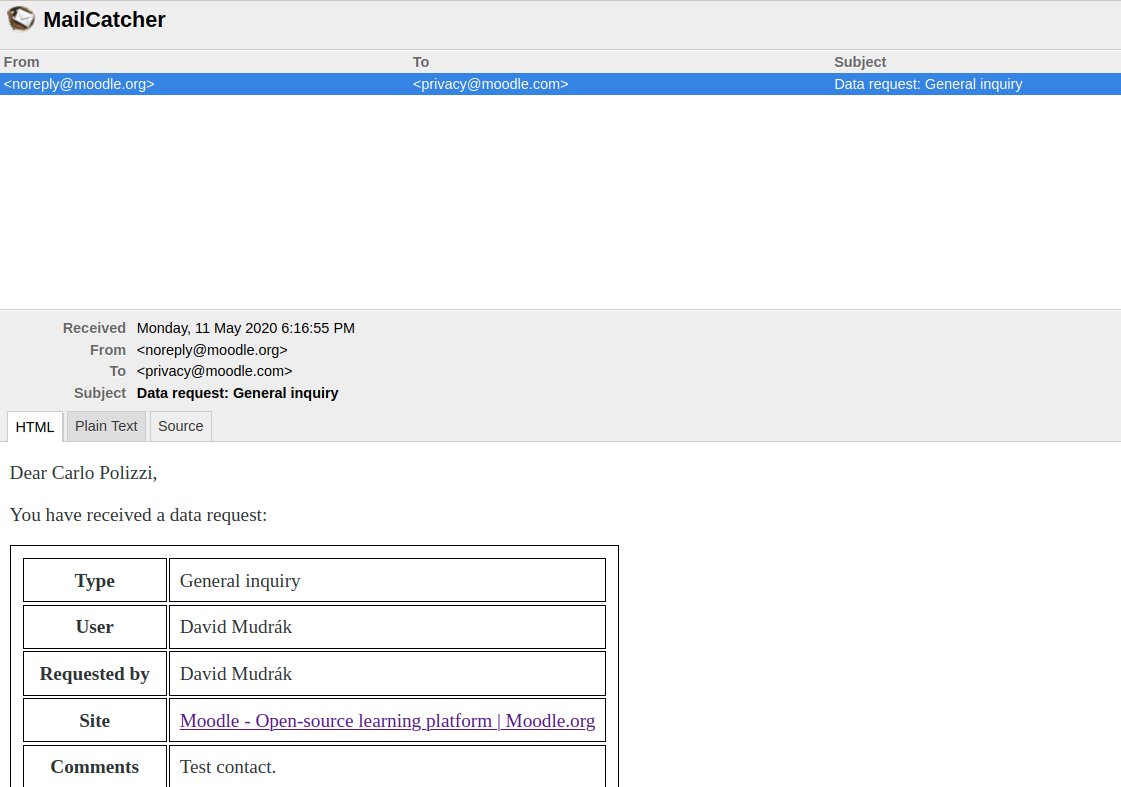Click the User value 'David Mudrák'
The width and height of the screenshot is (1121, 787).
click(387, 627)
